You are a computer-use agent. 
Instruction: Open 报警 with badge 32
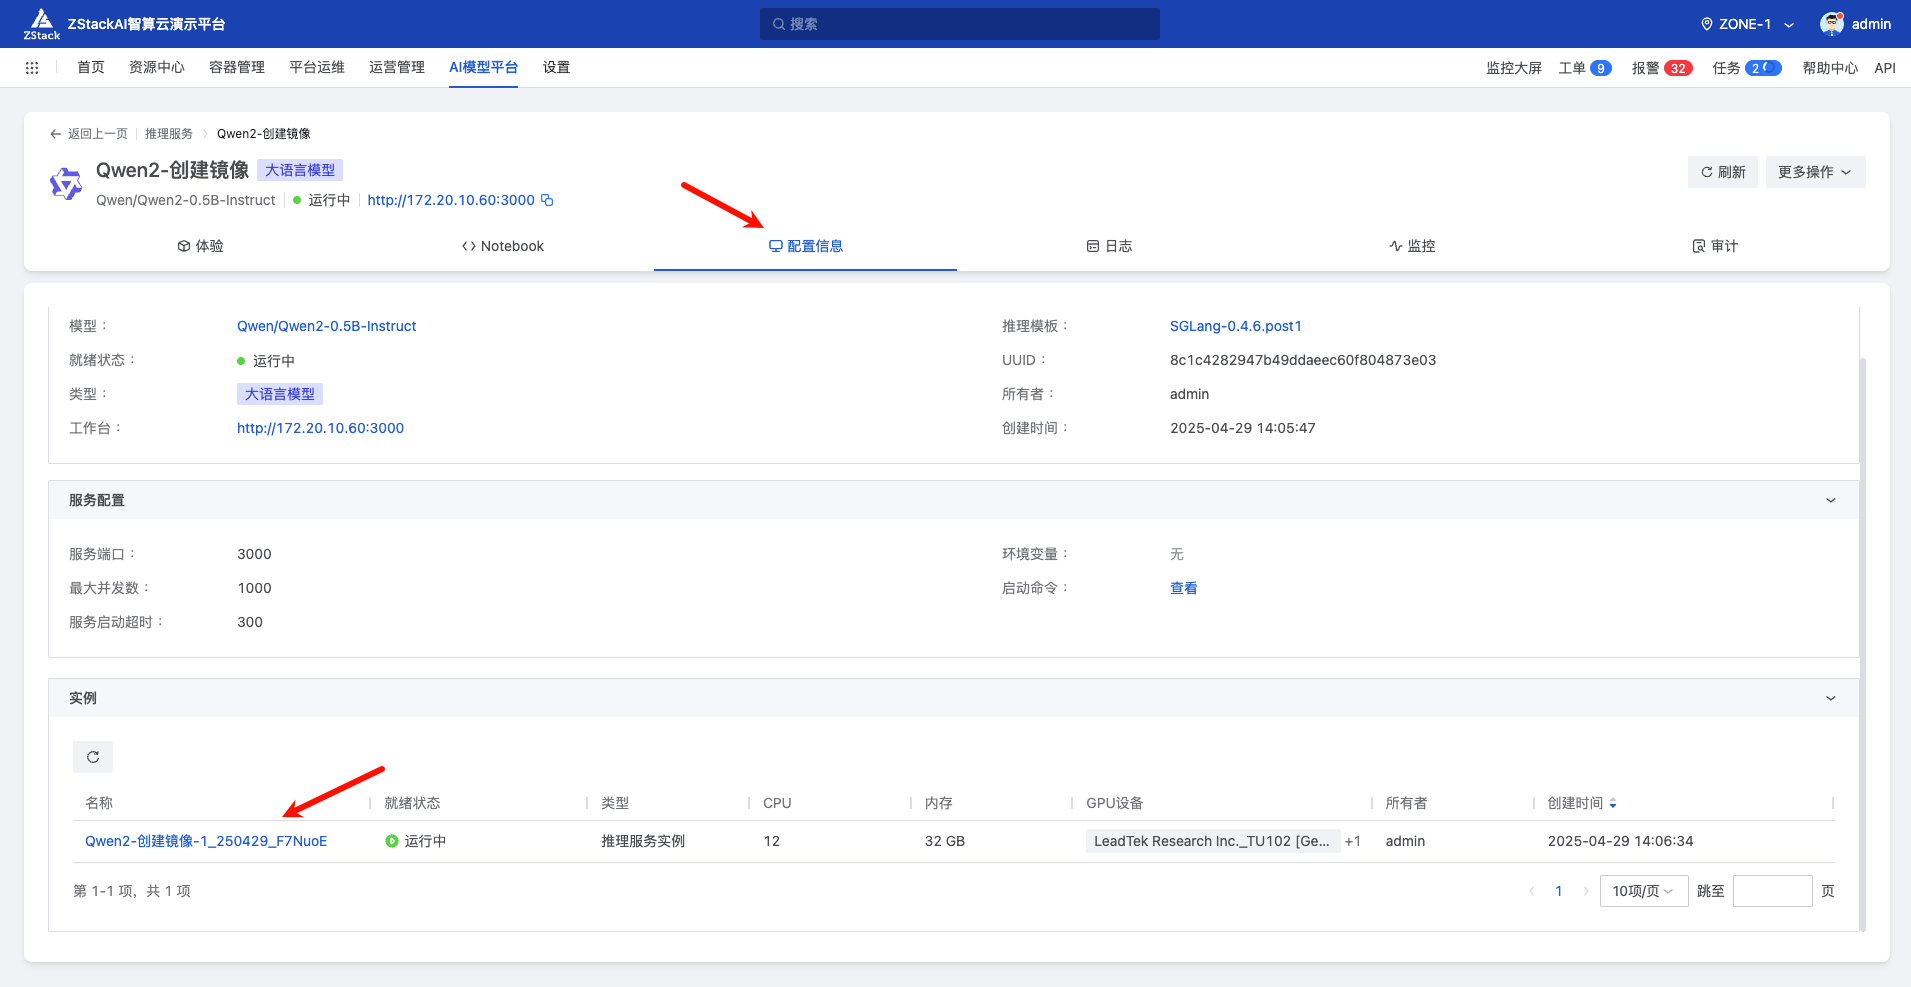tap(1661, 68)
